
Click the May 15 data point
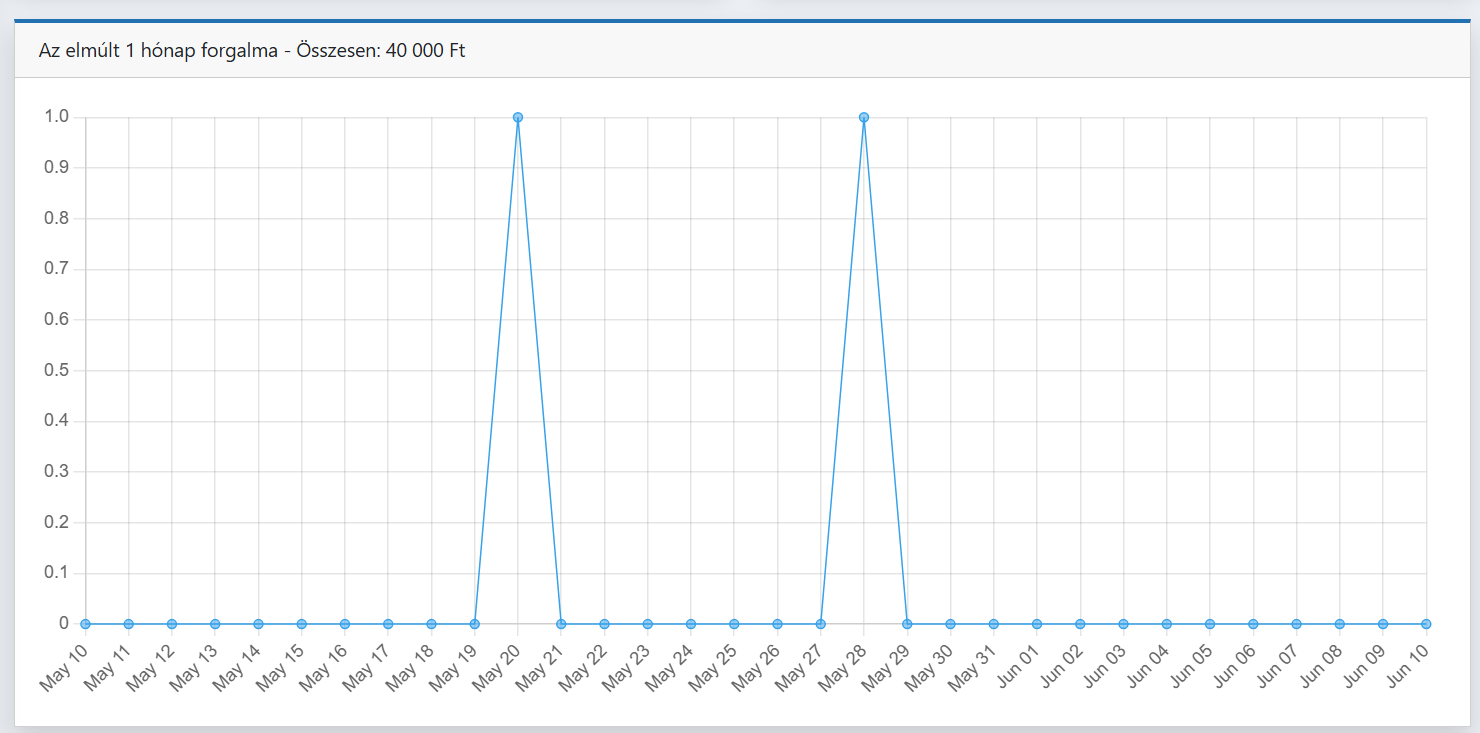[x=301, y=624]
